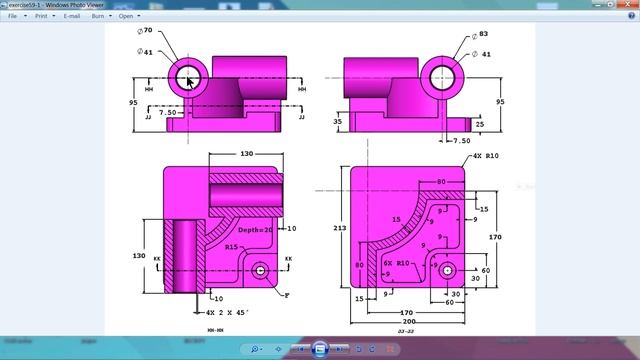Open Photo Viewer help icon

[631, 16]
